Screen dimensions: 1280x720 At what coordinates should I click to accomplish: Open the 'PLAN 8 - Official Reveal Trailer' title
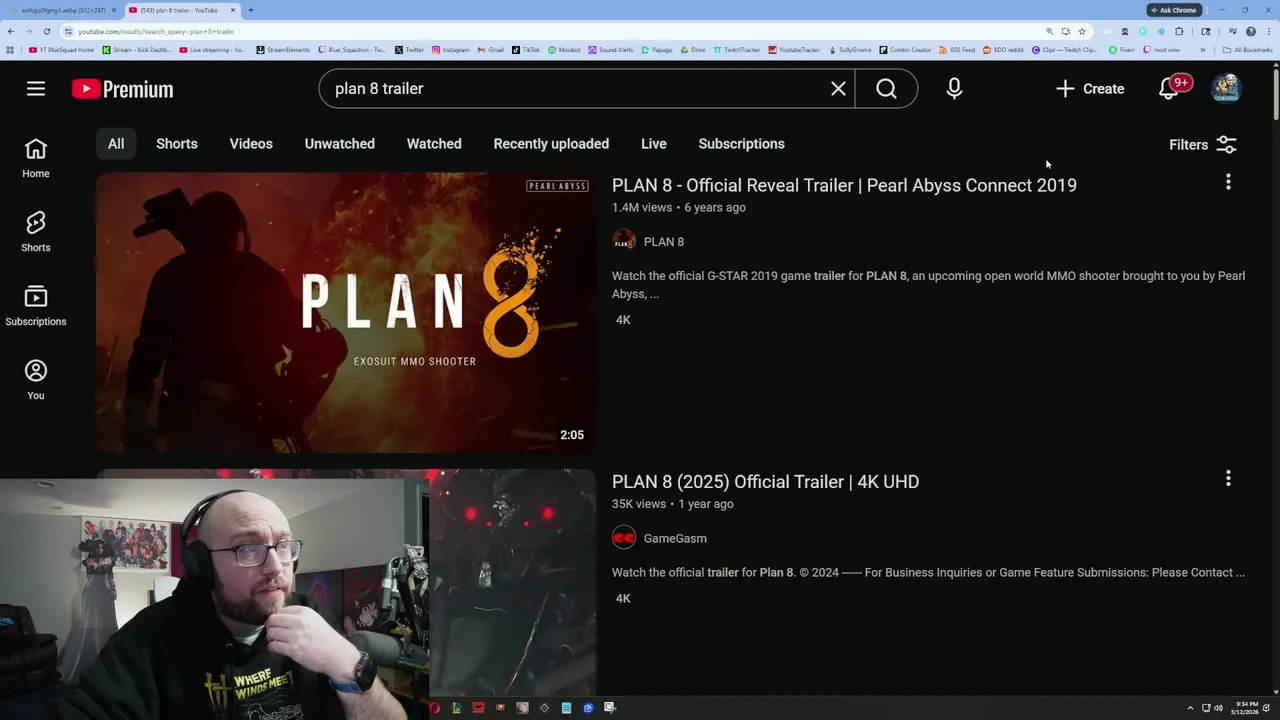click(844, 185)
